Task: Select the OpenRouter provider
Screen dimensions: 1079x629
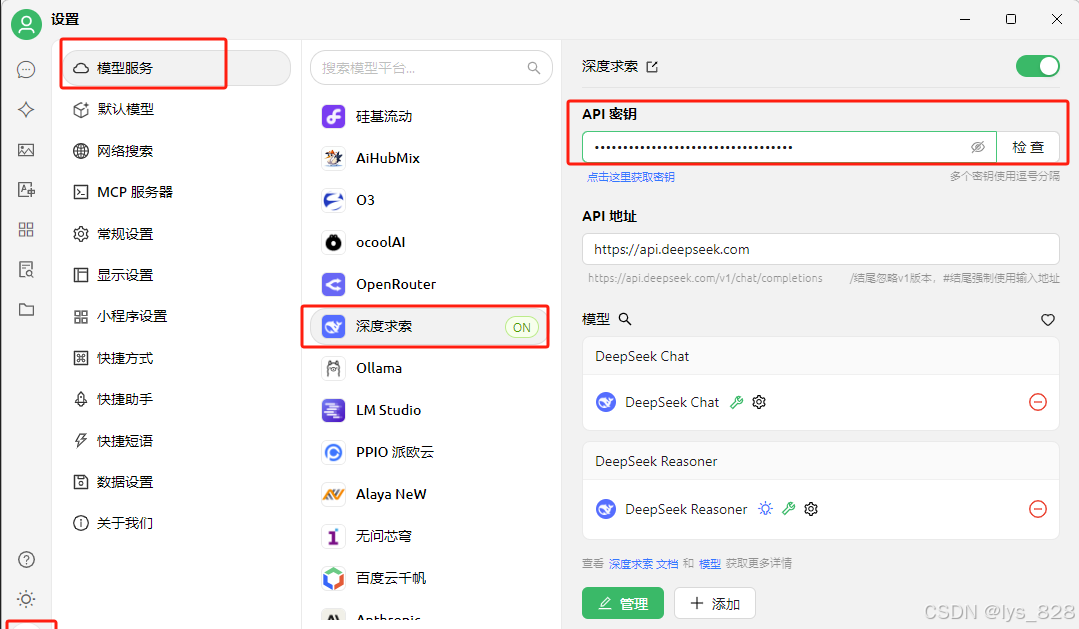Action: tap(431, 284)
